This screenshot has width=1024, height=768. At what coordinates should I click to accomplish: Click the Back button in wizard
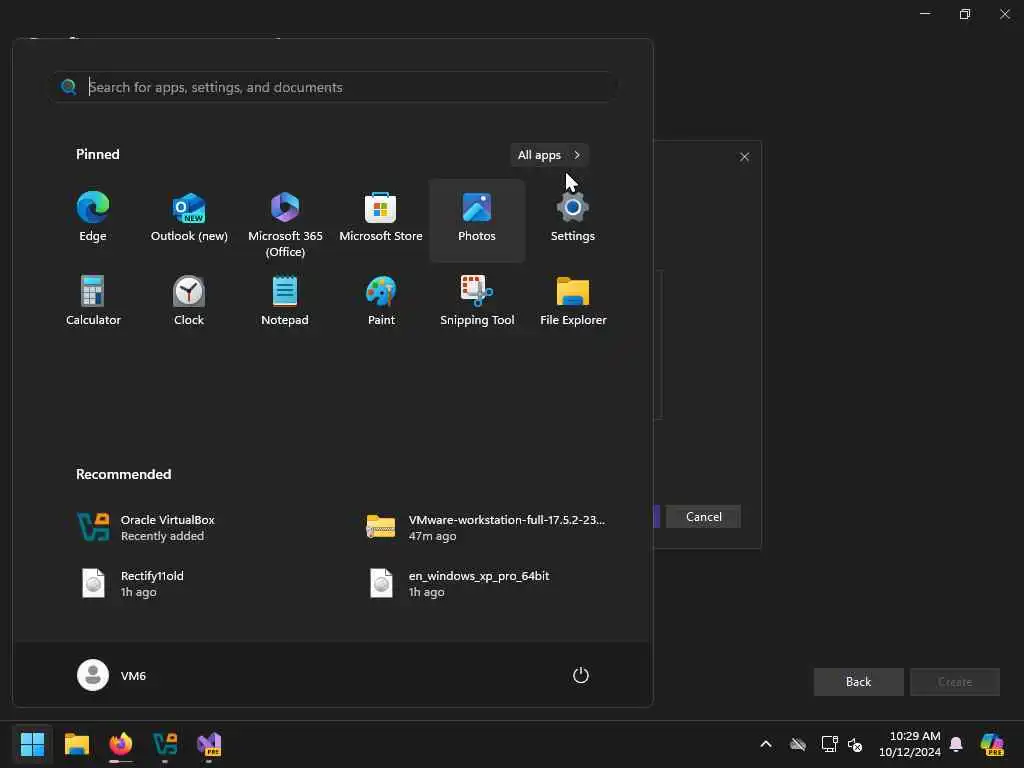[x=858, y=682]
